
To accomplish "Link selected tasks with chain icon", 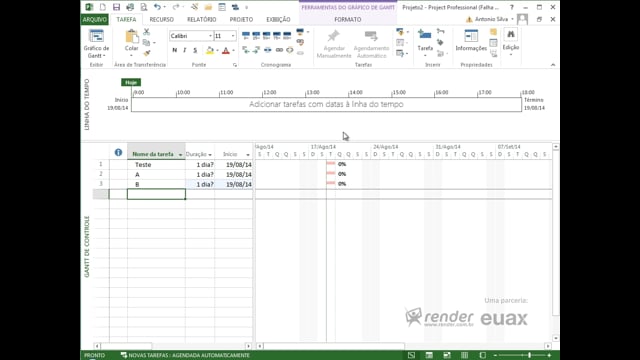I will coord(279,50).
